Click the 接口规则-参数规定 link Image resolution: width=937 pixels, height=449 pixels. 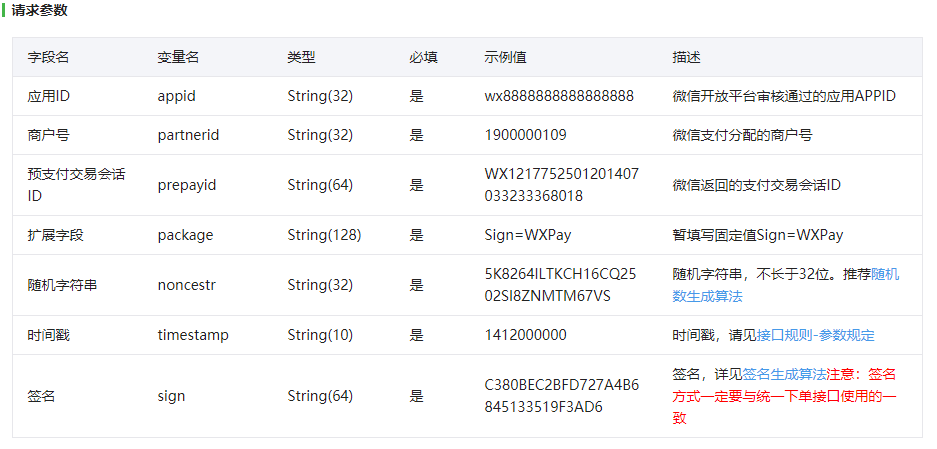pyautogui.click(x=815, y=335)
